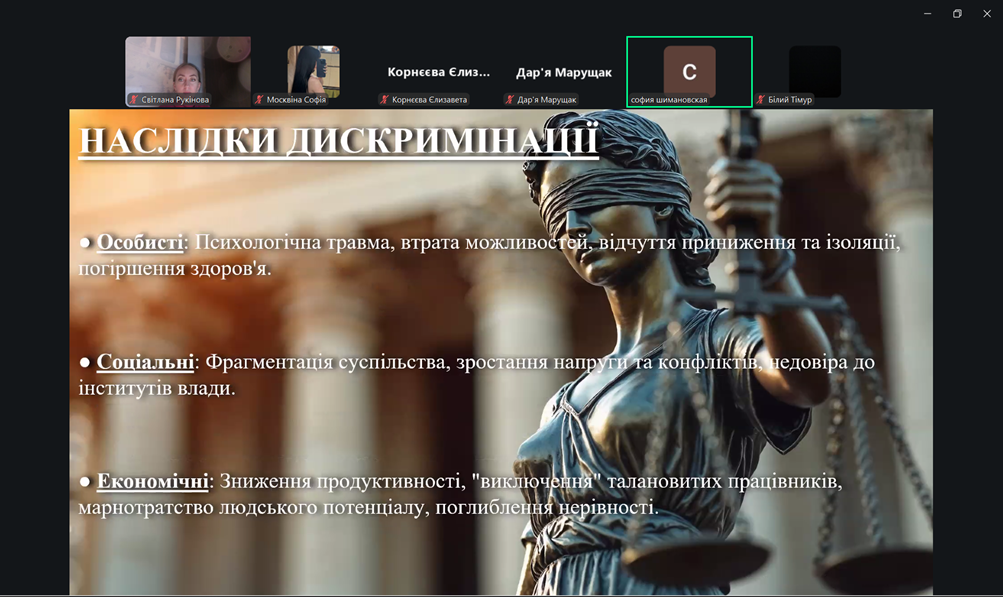Click muted mic icon beside Дар'я Марущак label
This screenshot has height=597, width=1003.
tap(510, 100)
